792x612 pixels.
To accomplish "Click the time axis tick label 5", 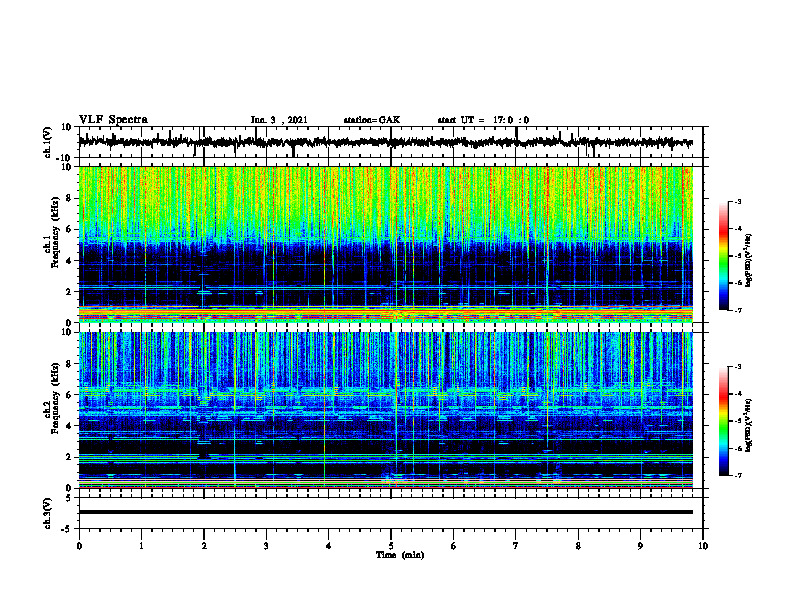I will [x=391, y=546].
